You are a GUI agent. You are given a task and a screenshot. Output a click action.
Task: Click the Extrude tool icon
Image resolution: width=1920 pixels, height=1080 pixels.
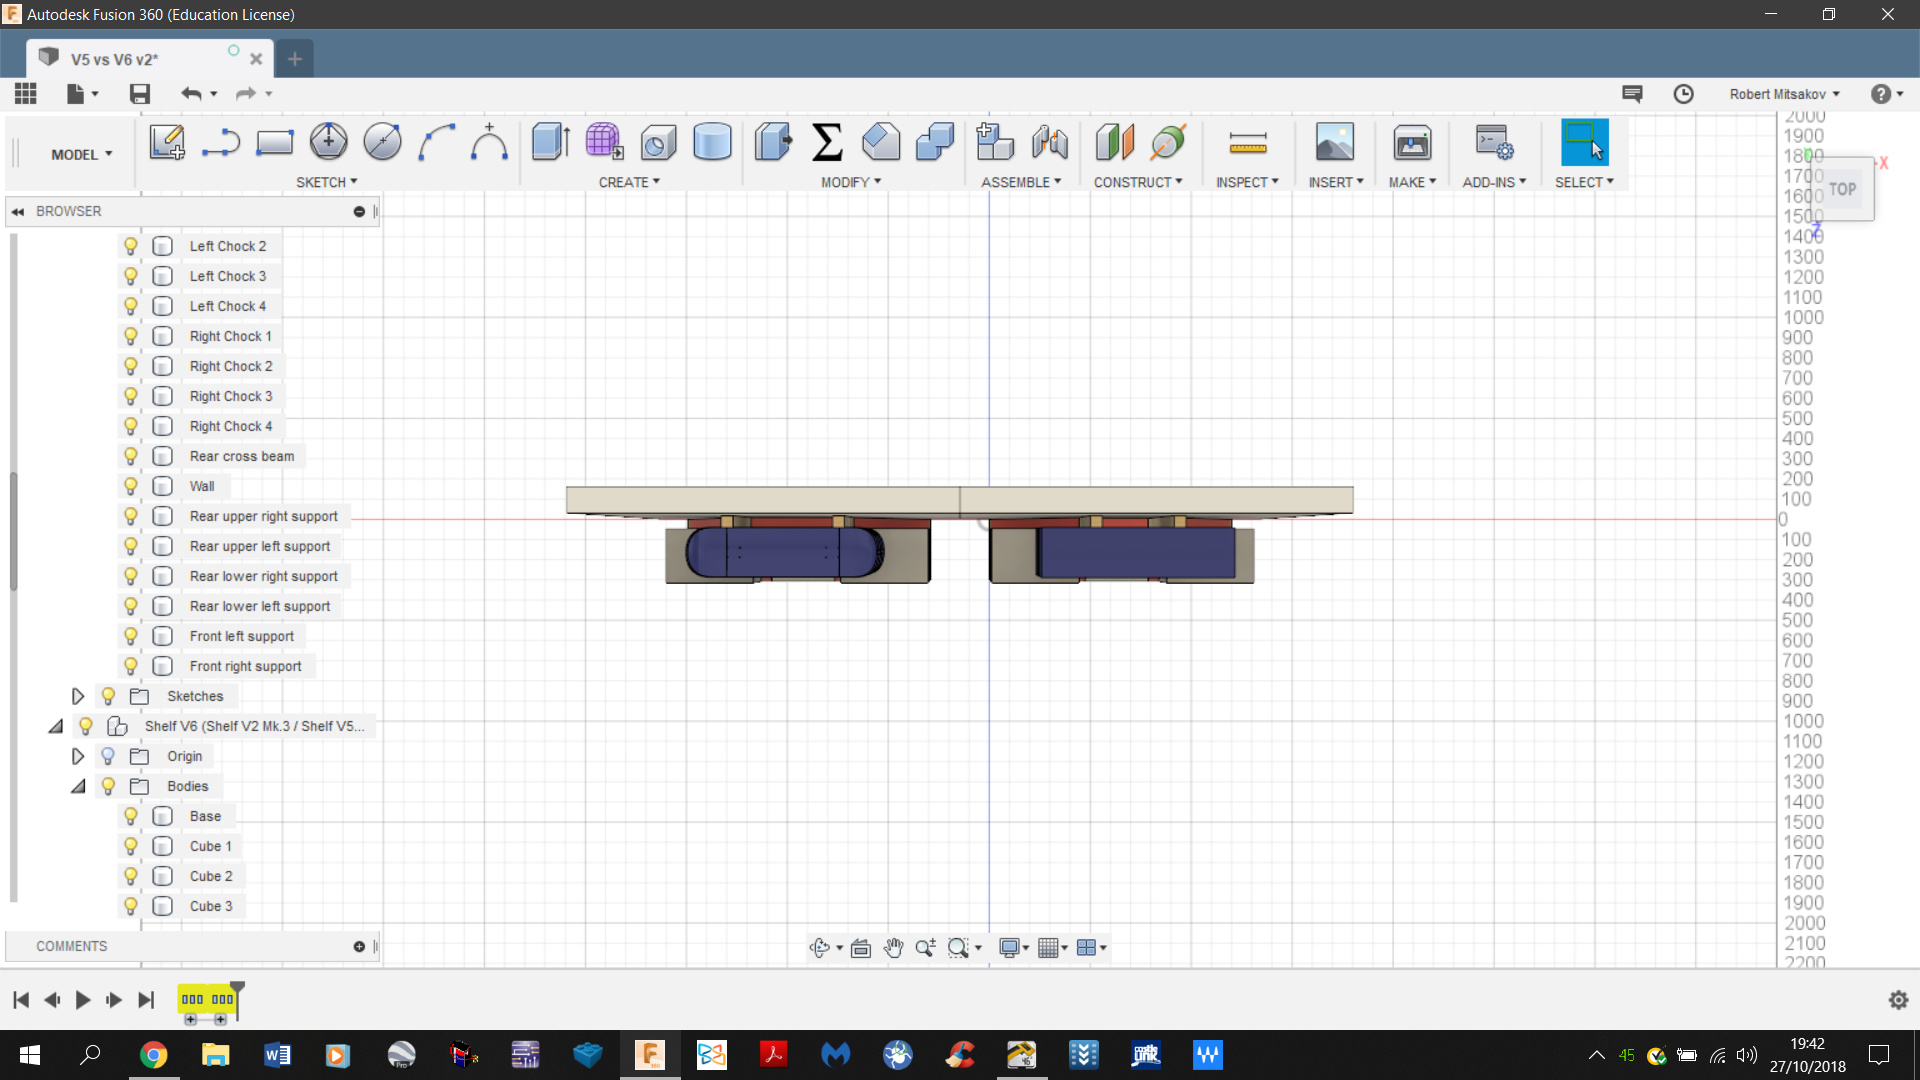(x=551, y=142)
